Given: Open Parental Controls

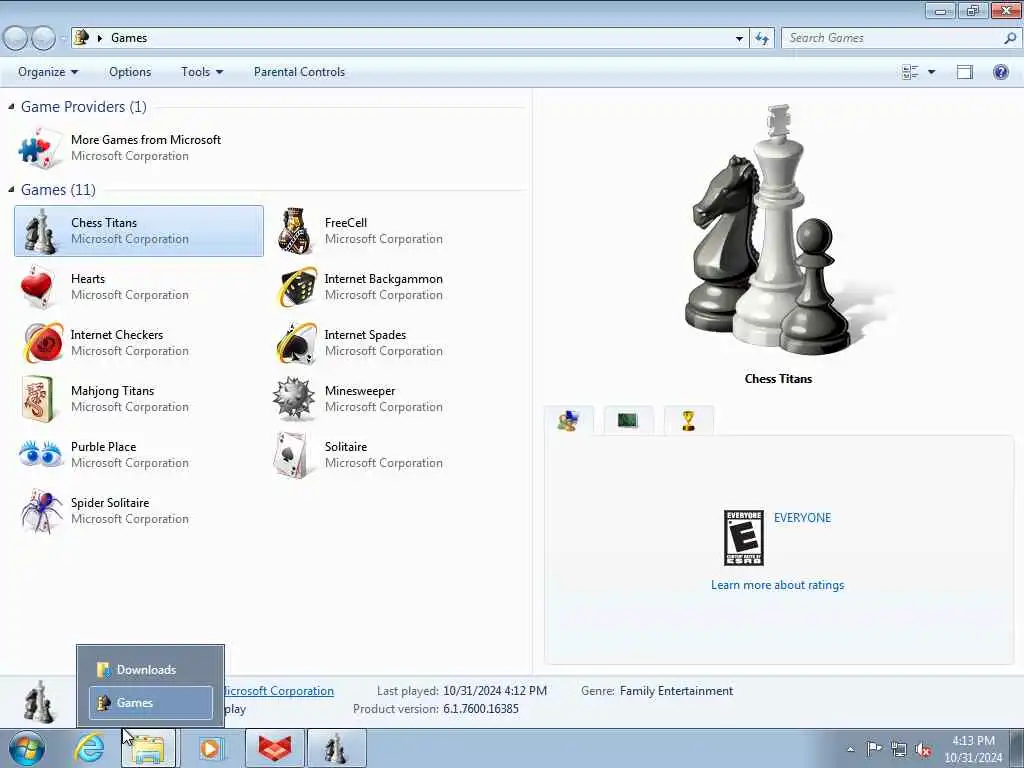Looking at the screenshot, I should click(x=299, y=72).
